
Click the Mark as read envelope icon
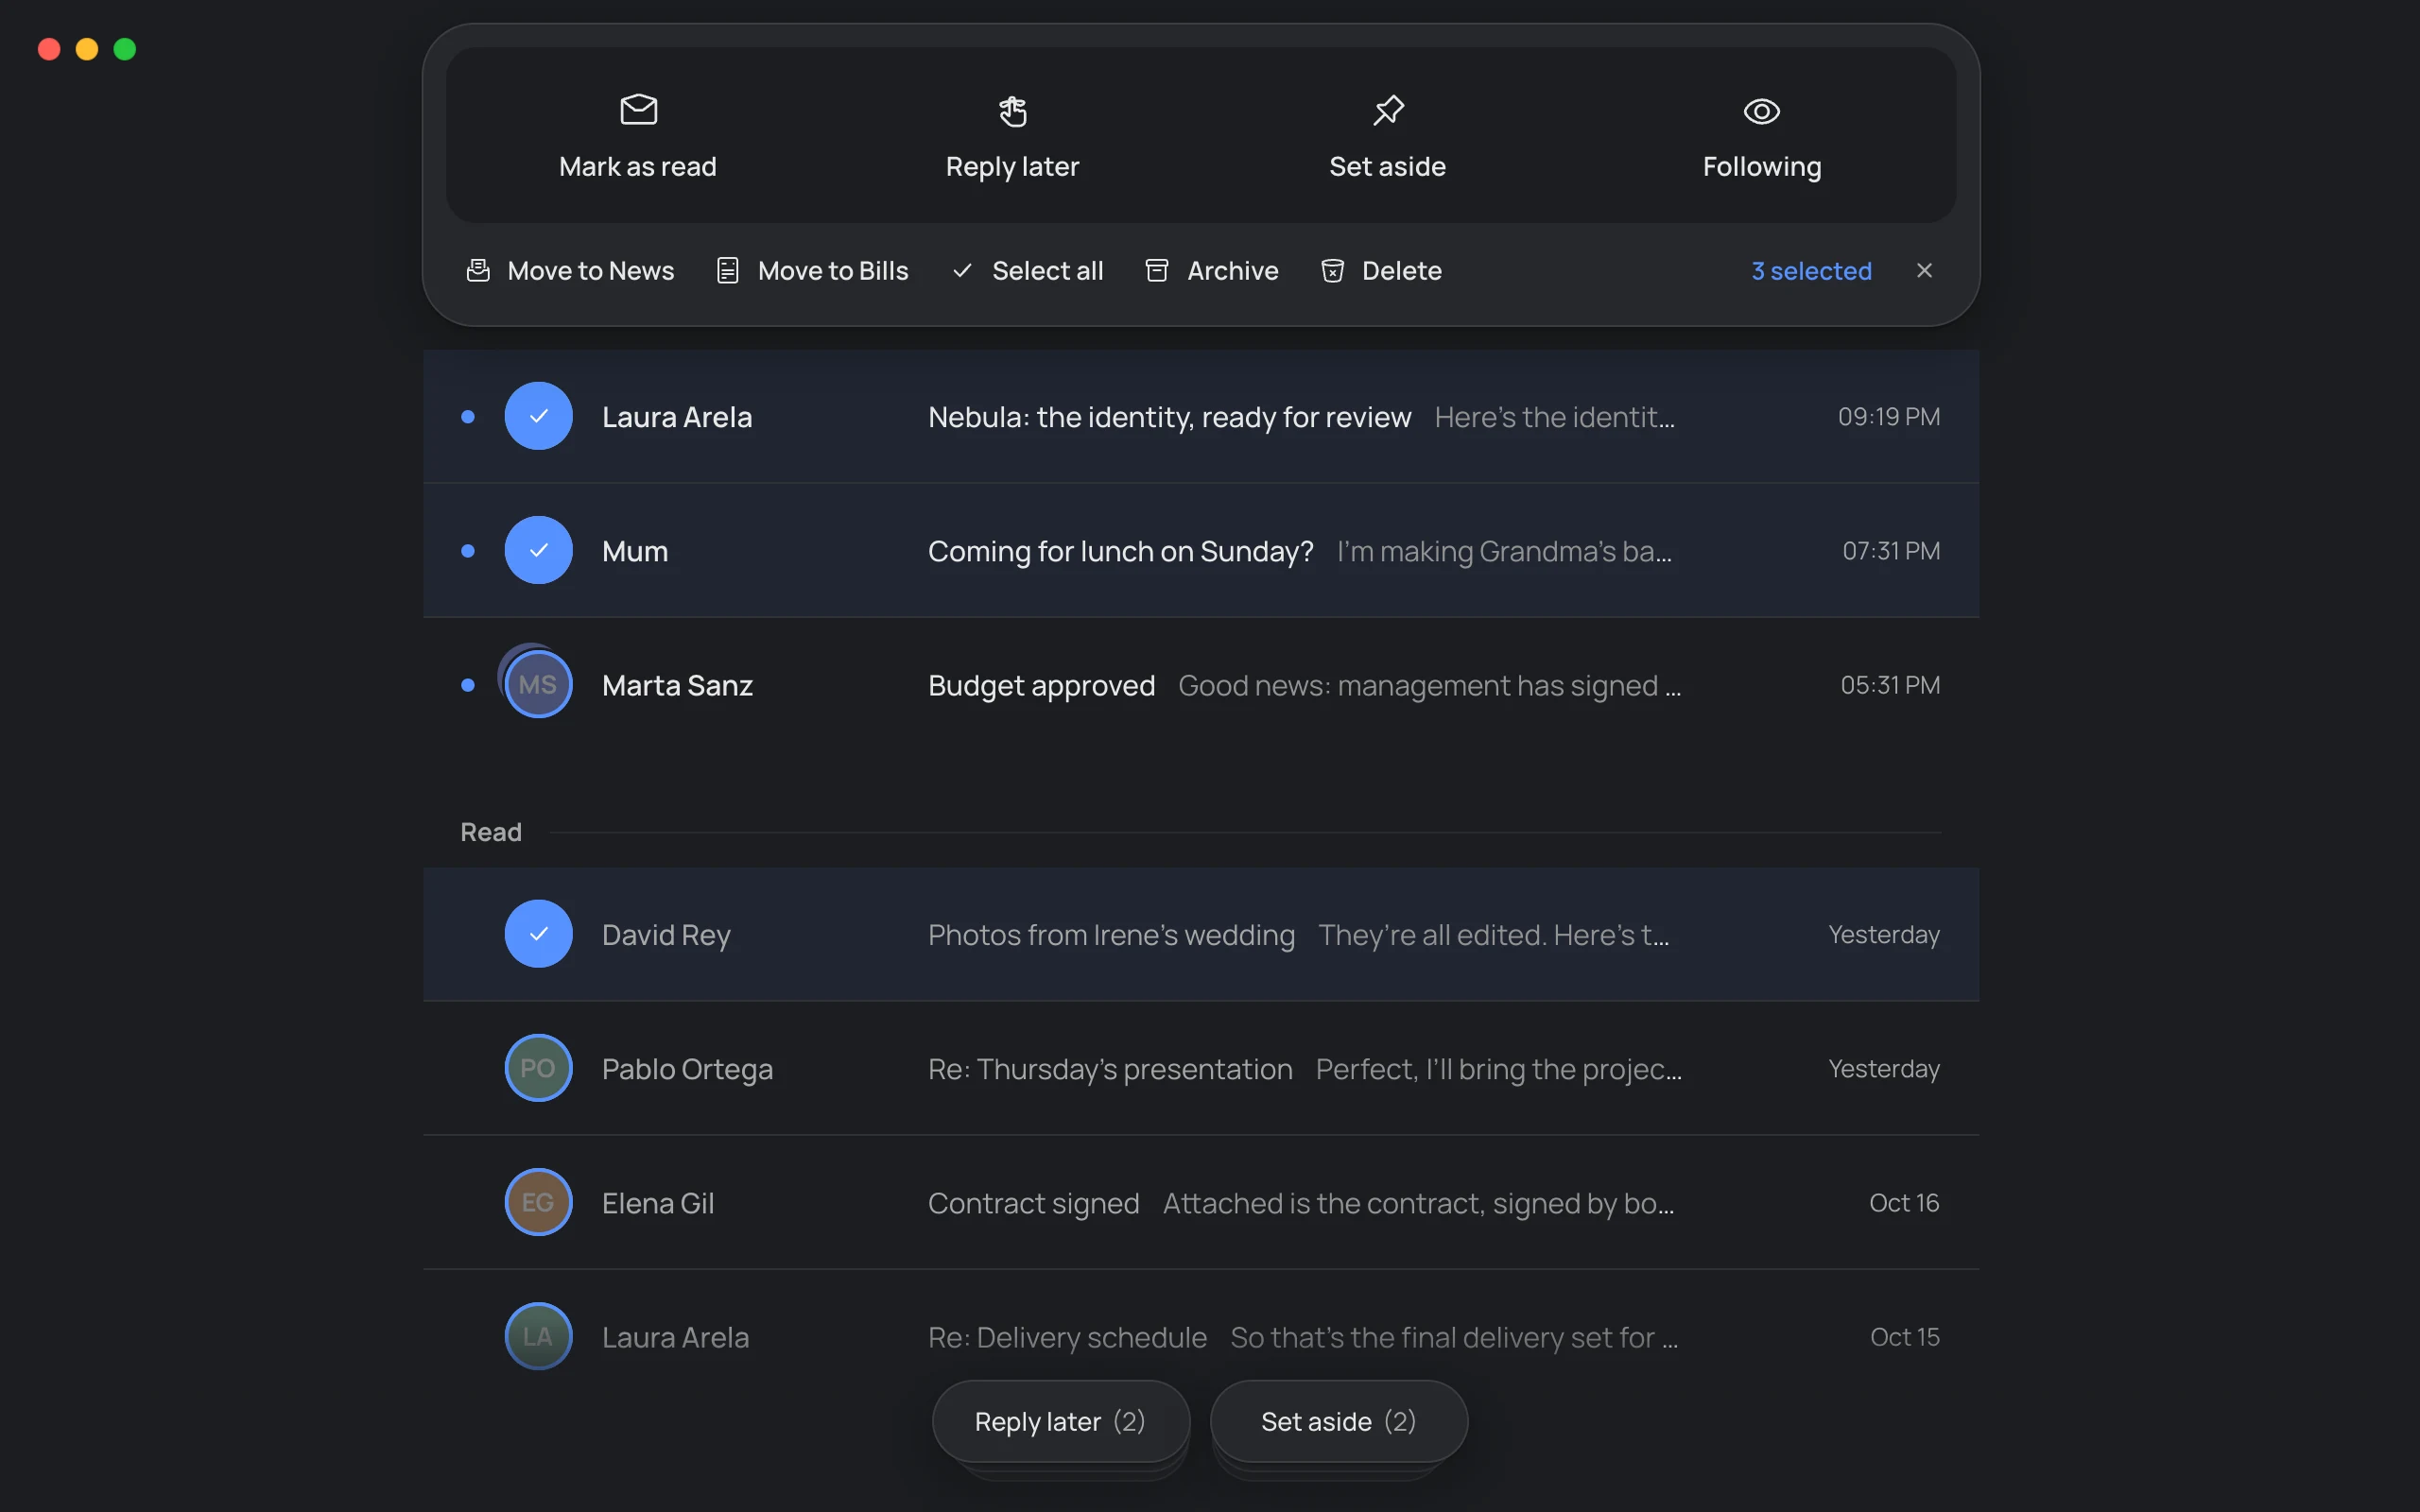638,110
